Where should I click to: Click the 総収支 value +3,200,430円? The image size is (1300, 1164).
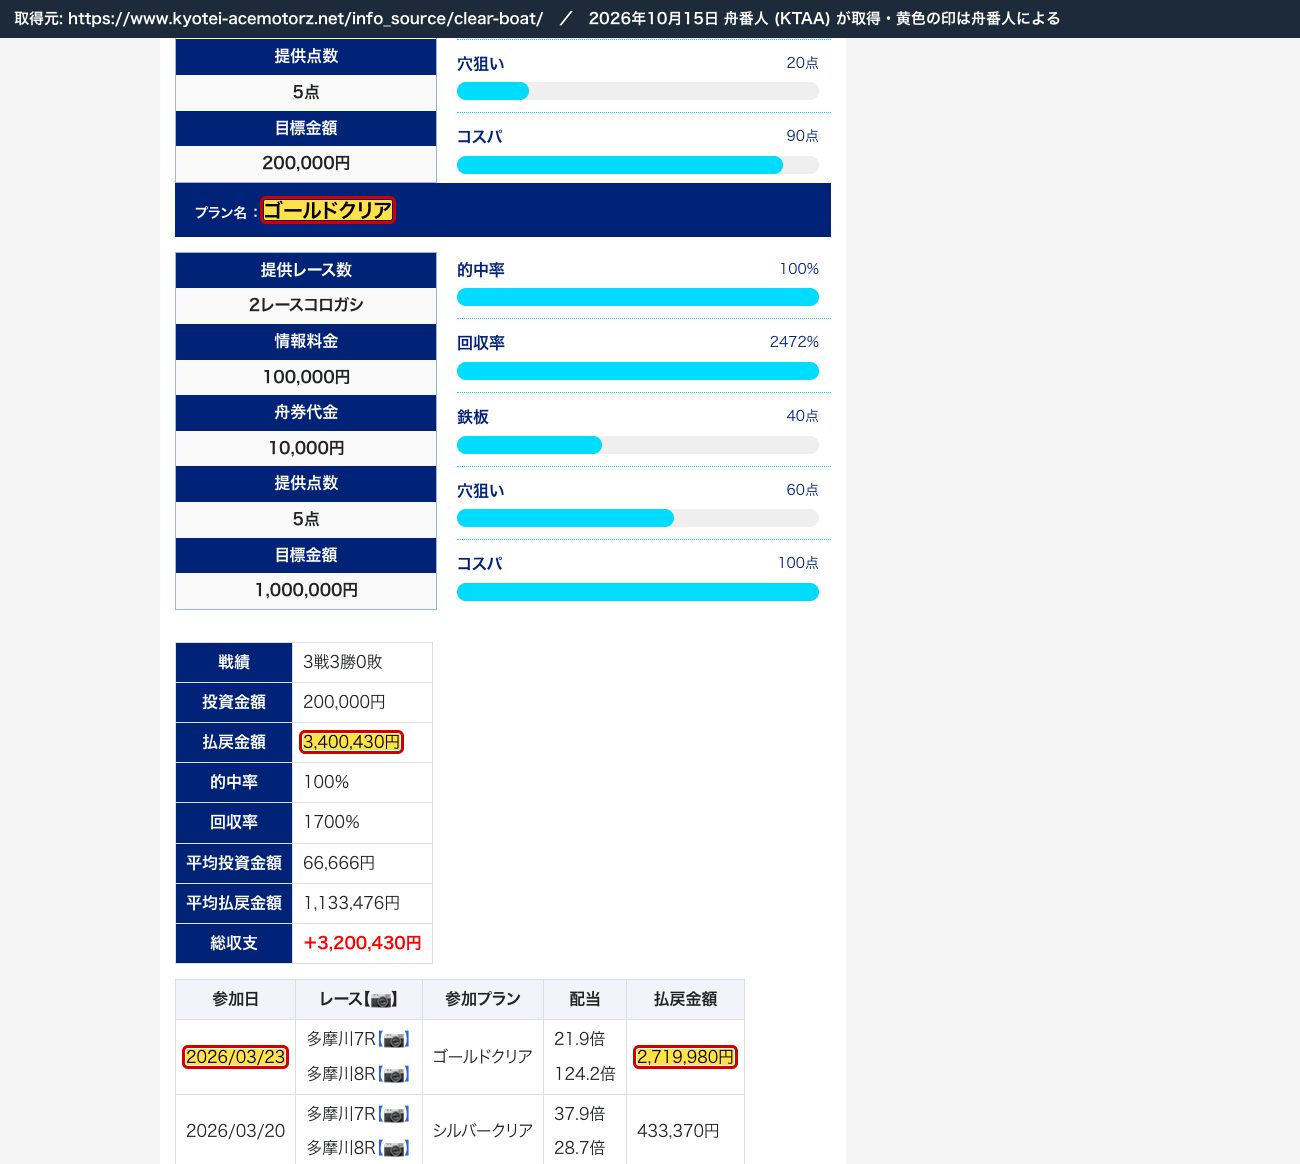tap(362, 943)
